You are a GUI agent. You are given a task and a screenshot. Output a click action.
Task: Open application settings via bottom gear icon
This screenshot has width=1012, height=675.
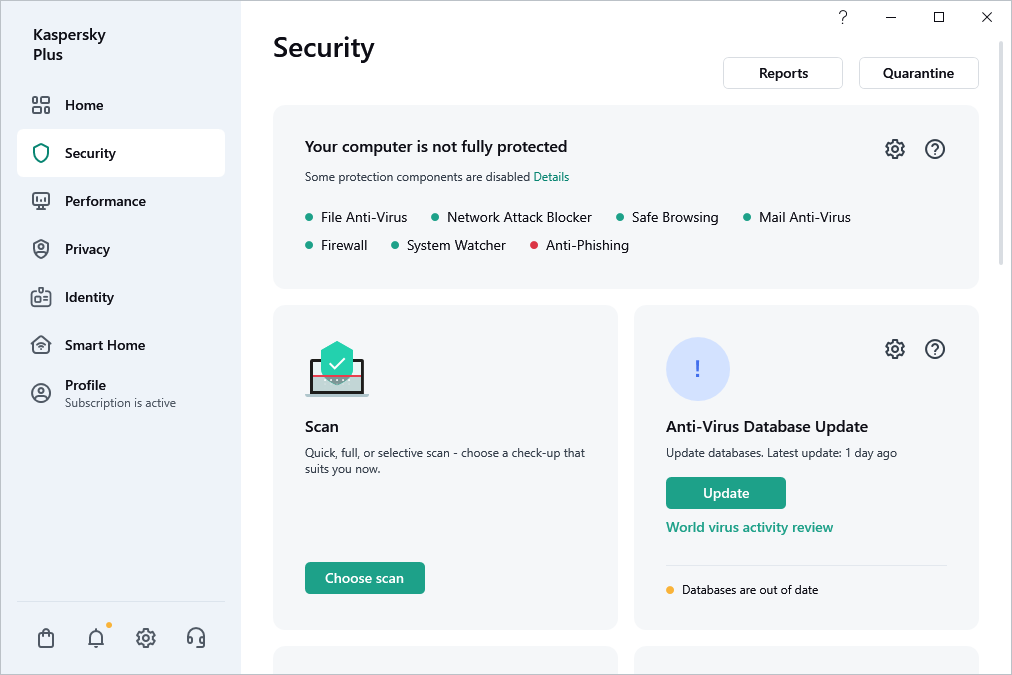145,637
